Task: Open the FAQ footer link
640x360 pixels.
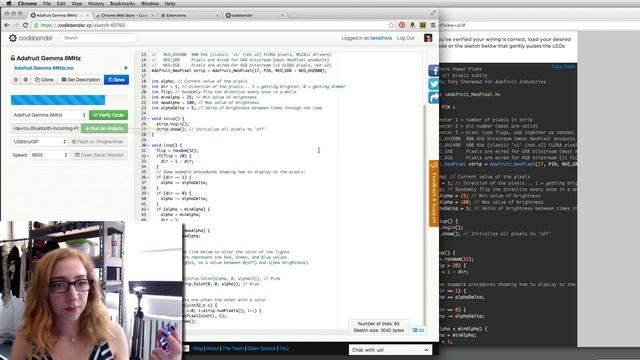Action: click(284, 348)
